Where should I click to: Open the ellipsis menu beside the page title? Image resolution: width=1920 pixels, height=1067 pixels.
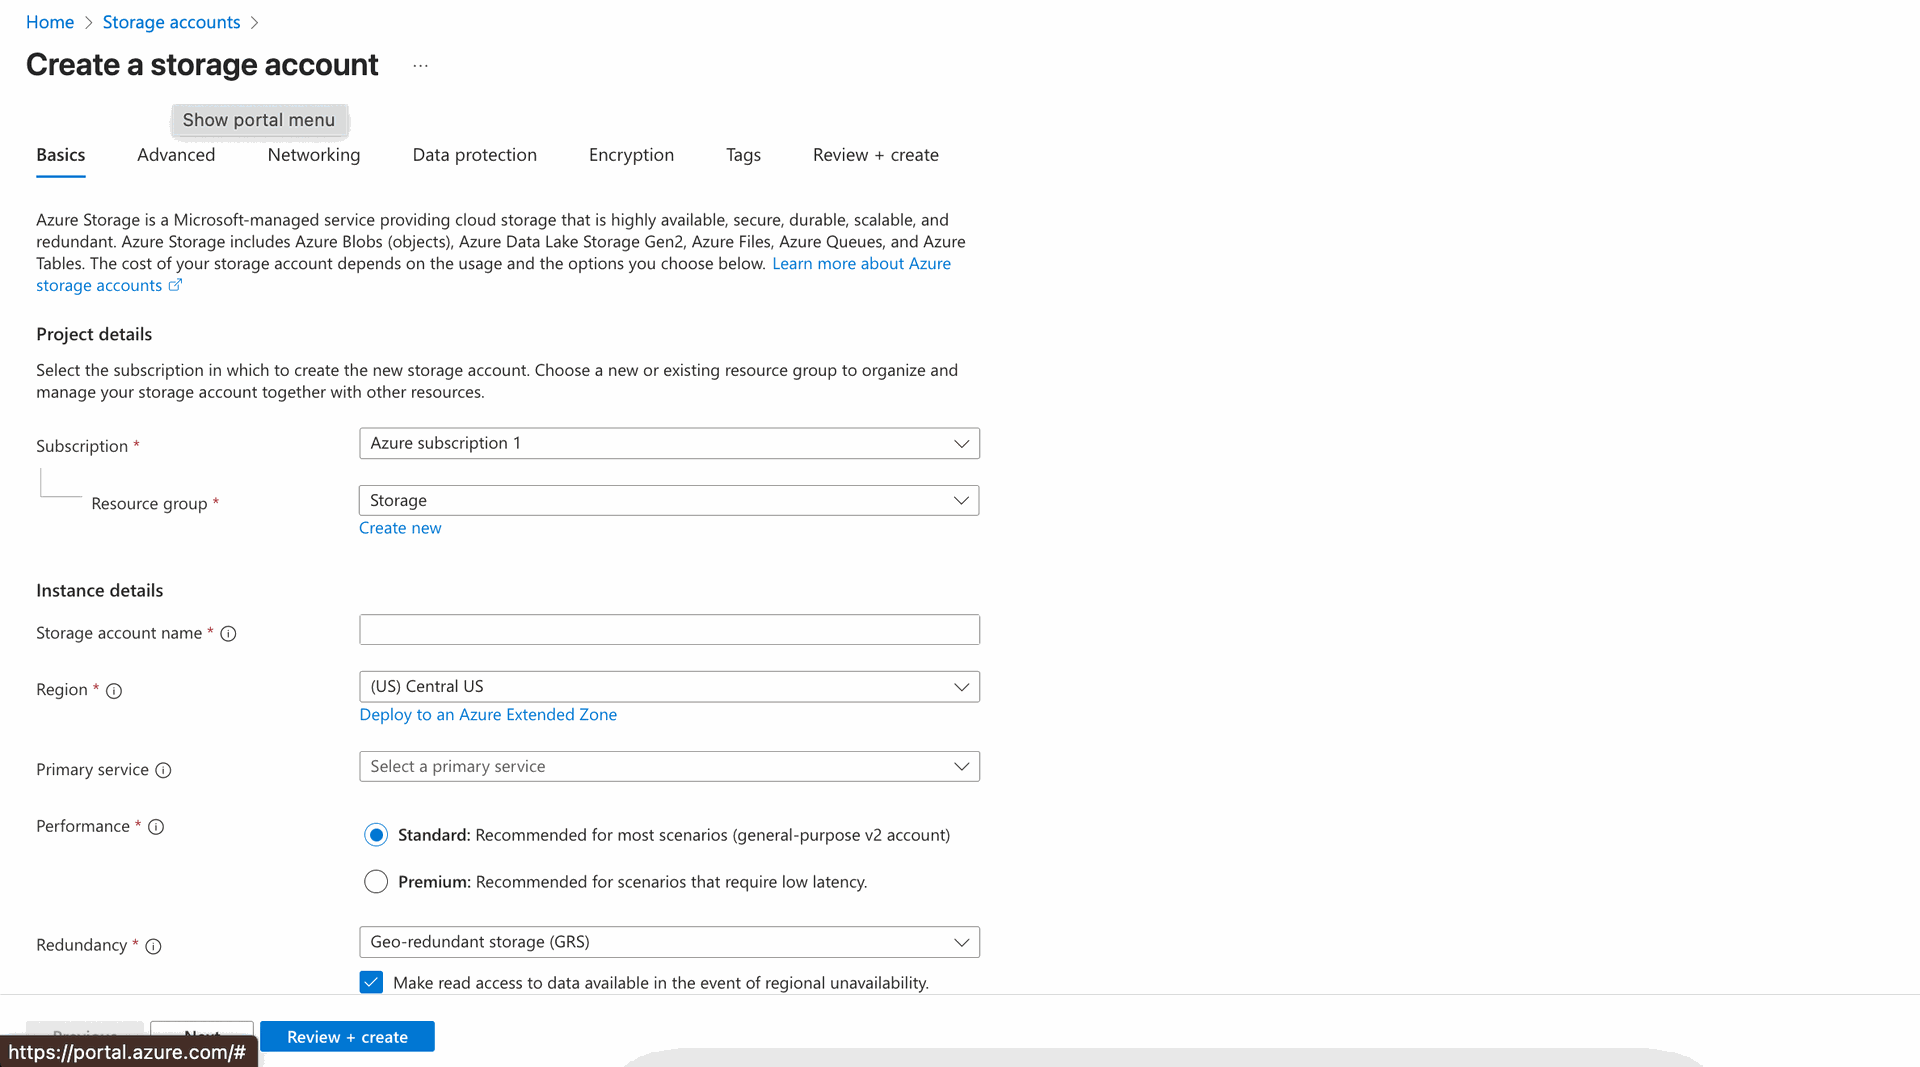pyautogui.click(x=420, y=66)
